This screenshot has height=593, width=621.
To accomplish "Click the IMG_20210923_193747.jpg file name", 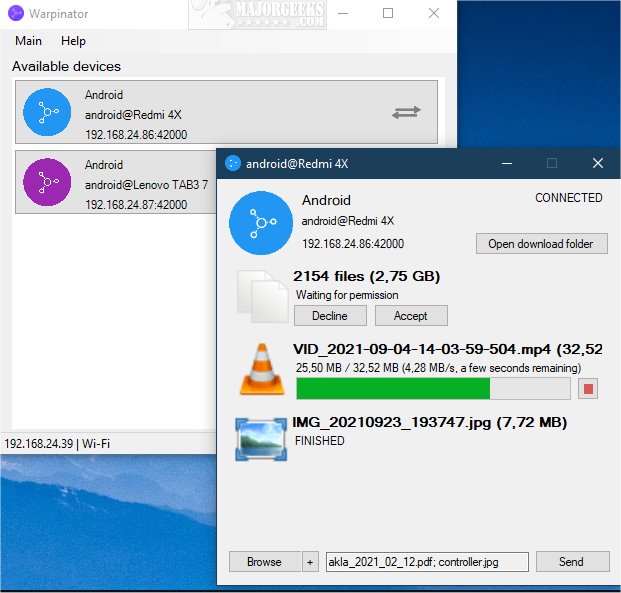I will coord(391,423).
